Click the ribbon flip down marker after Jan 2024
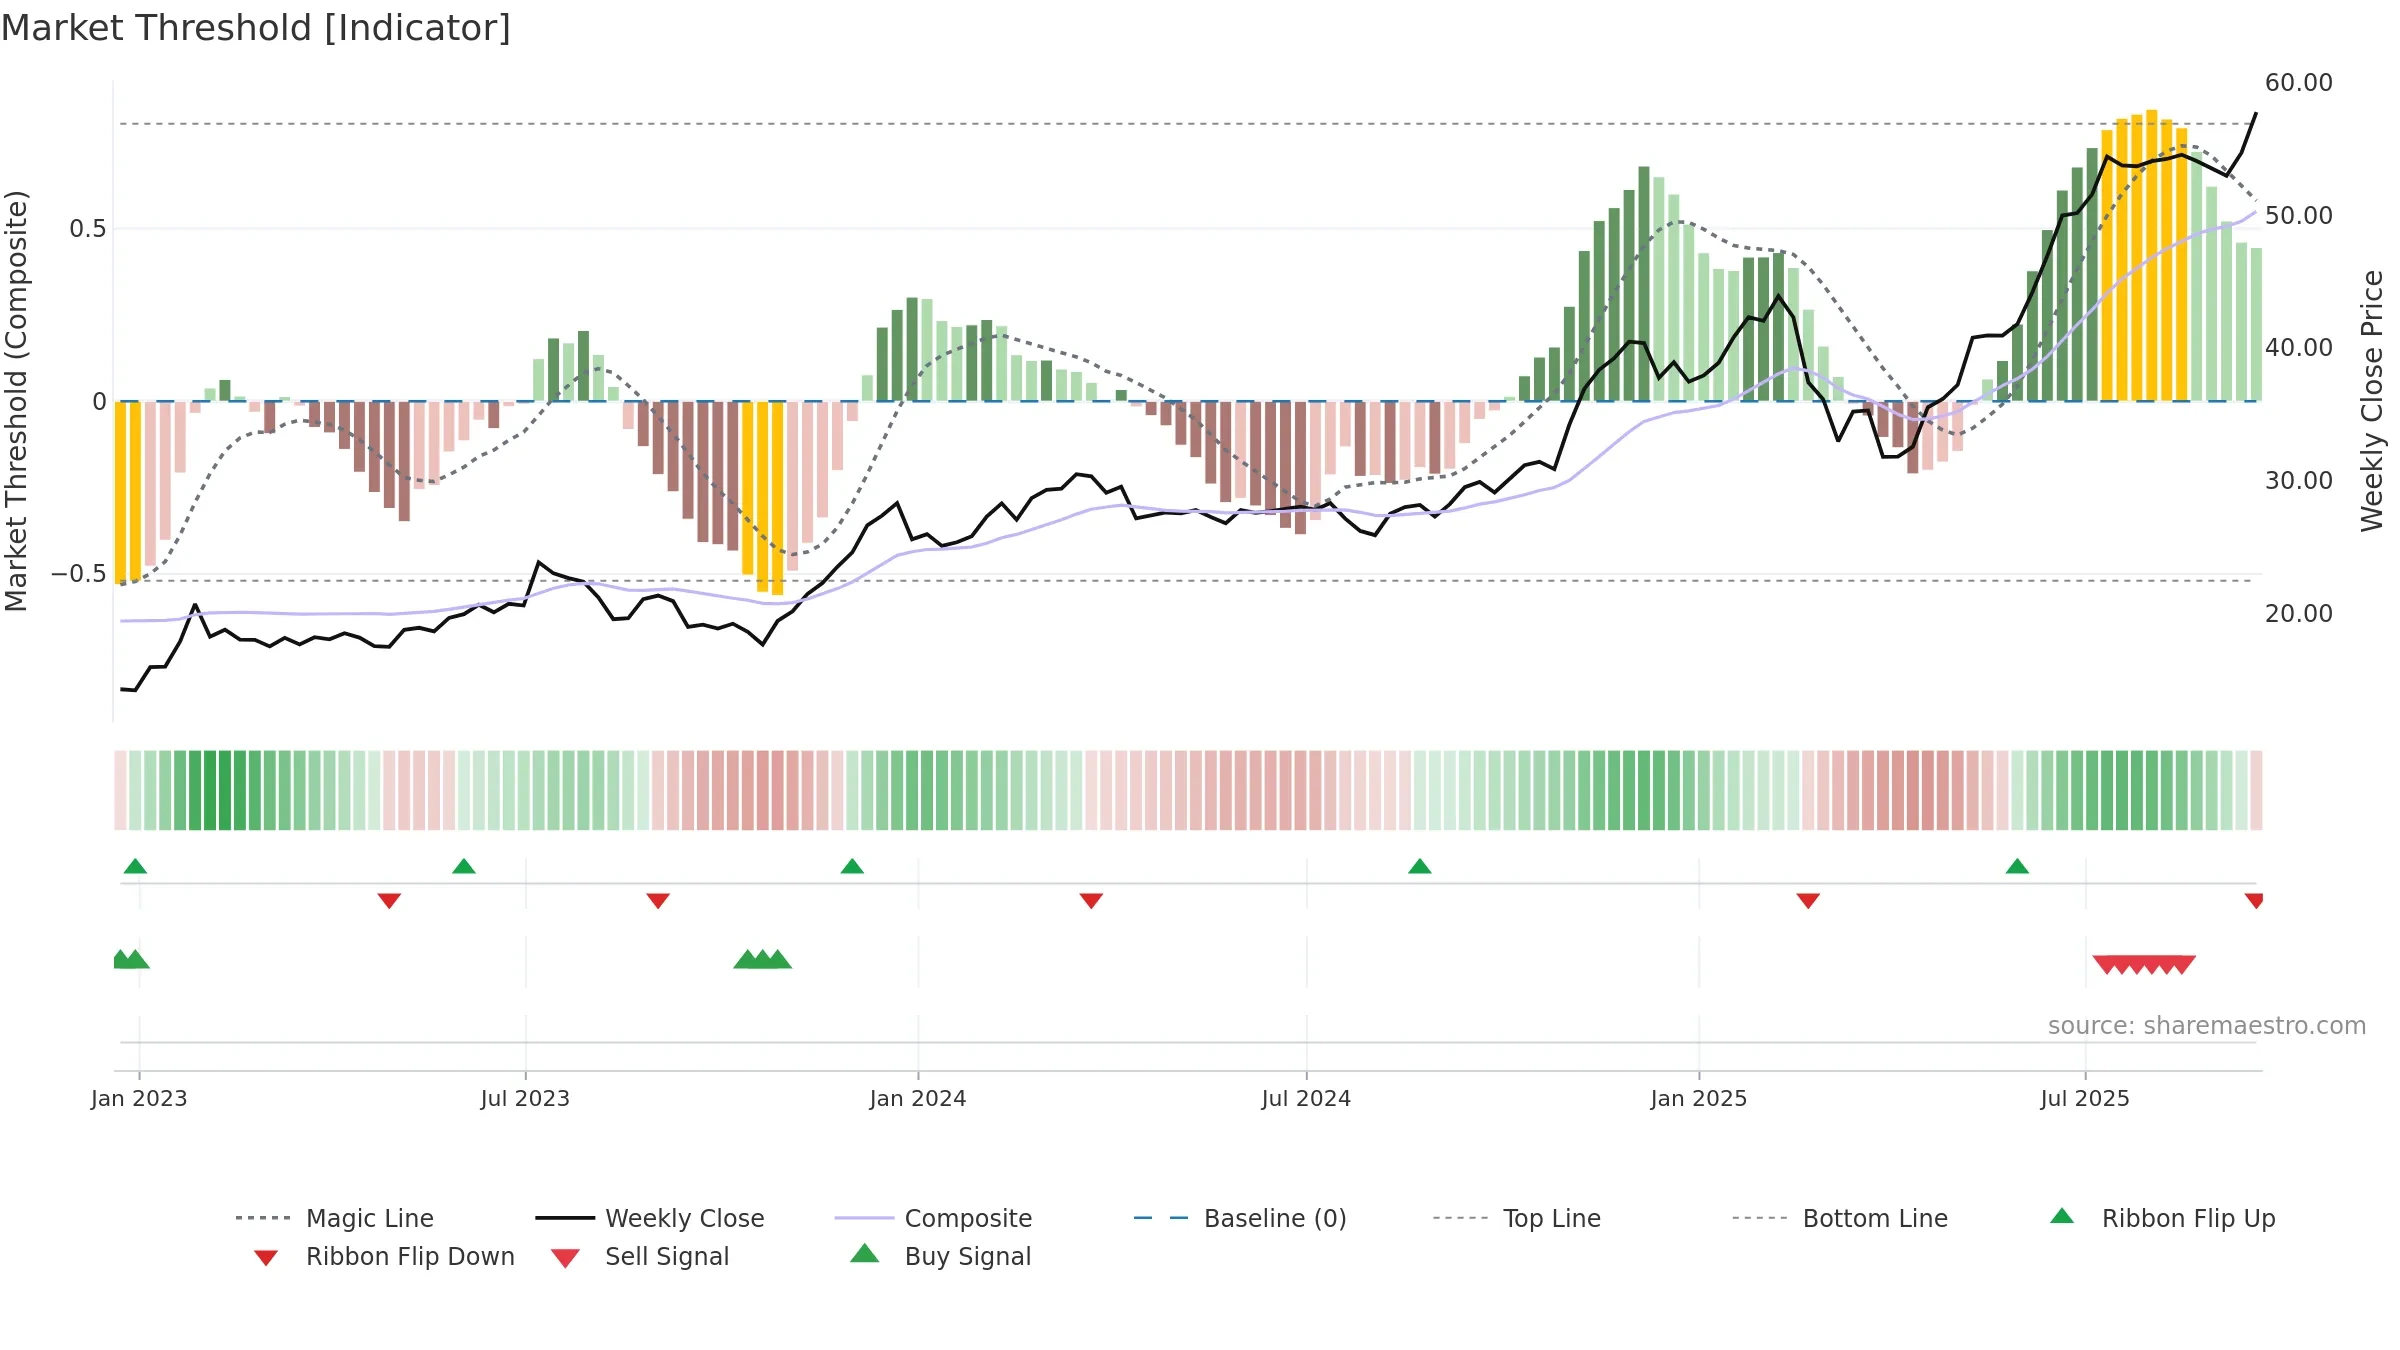Viewport: 2400px width, 1350px height. [1091, 901]
